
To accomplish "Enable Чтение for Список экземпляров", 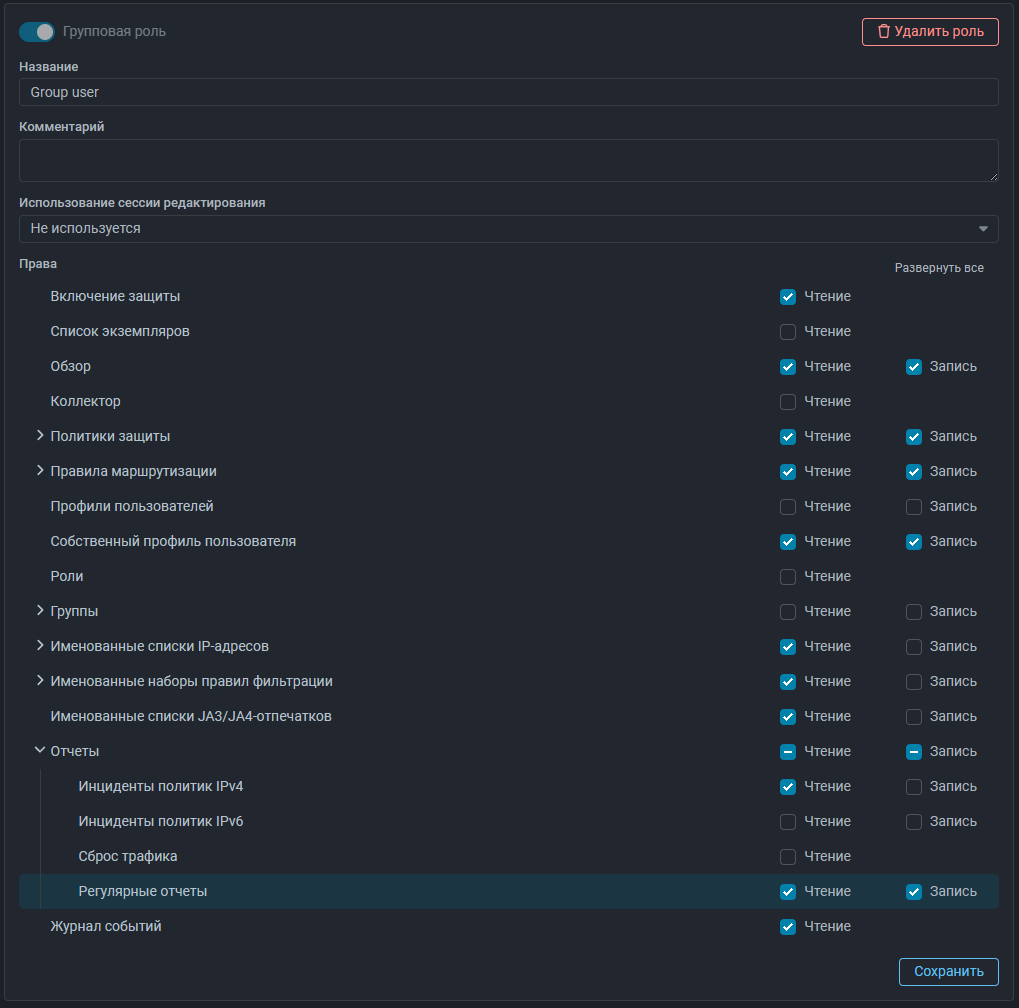I will coord(788,332).
